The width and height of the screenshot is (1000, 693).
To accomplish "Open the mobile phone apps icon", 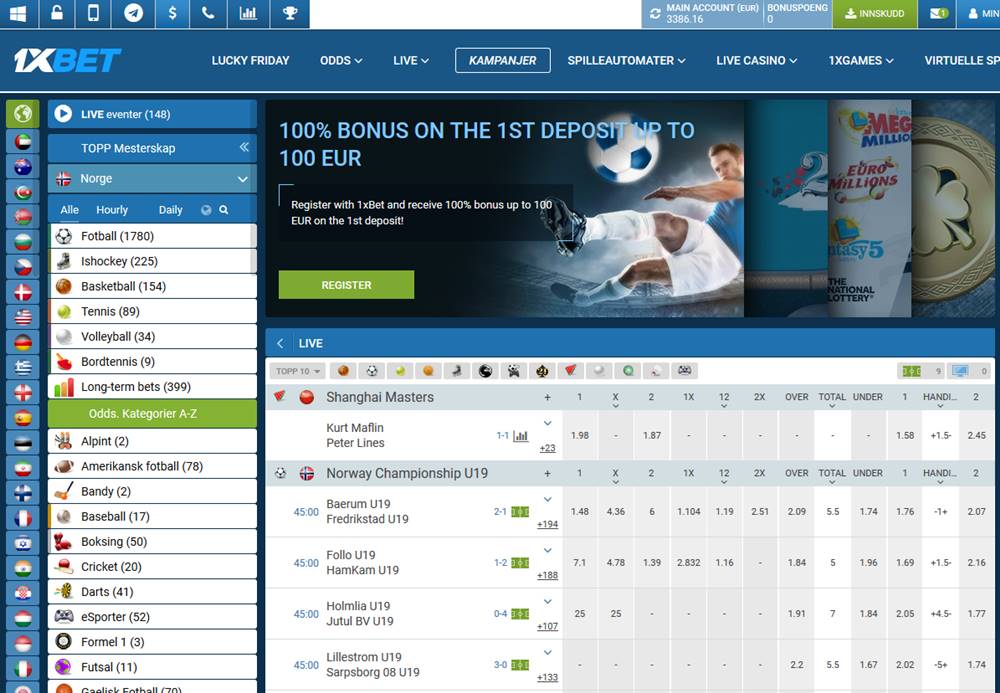I will pyautogui.click(x=93, y=13).
